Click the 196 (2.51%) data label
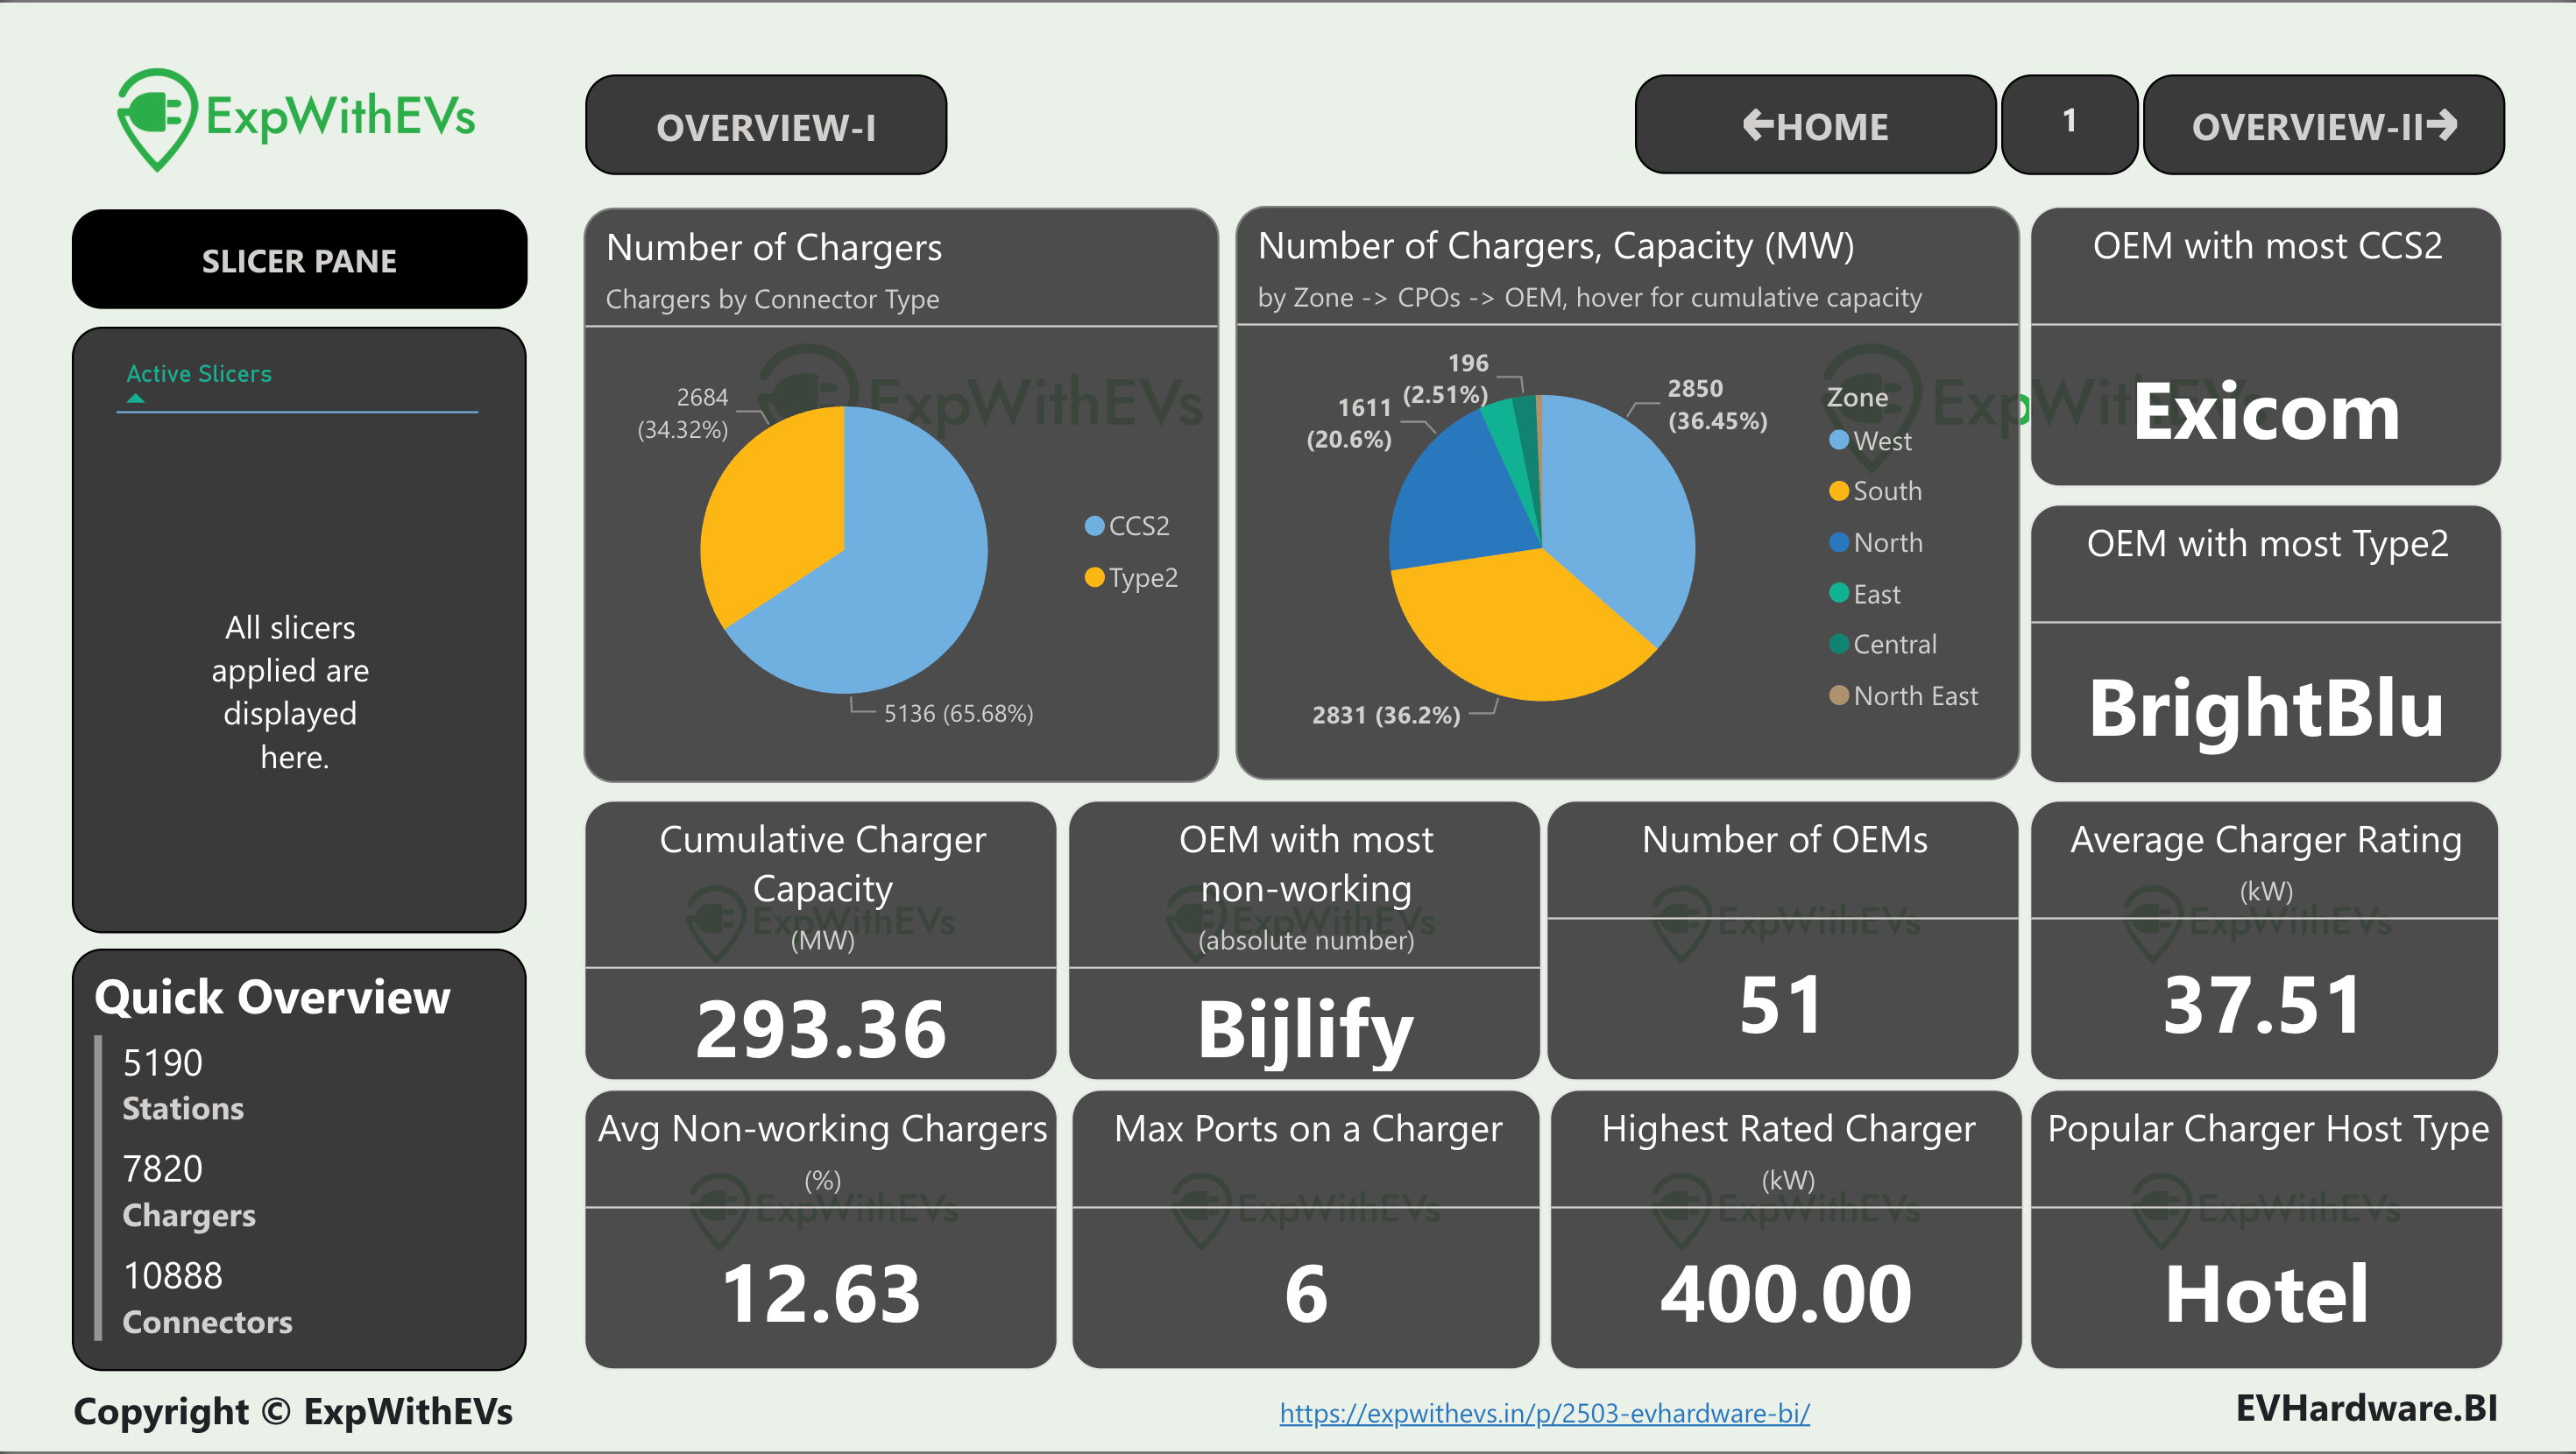 point(1445,378)
